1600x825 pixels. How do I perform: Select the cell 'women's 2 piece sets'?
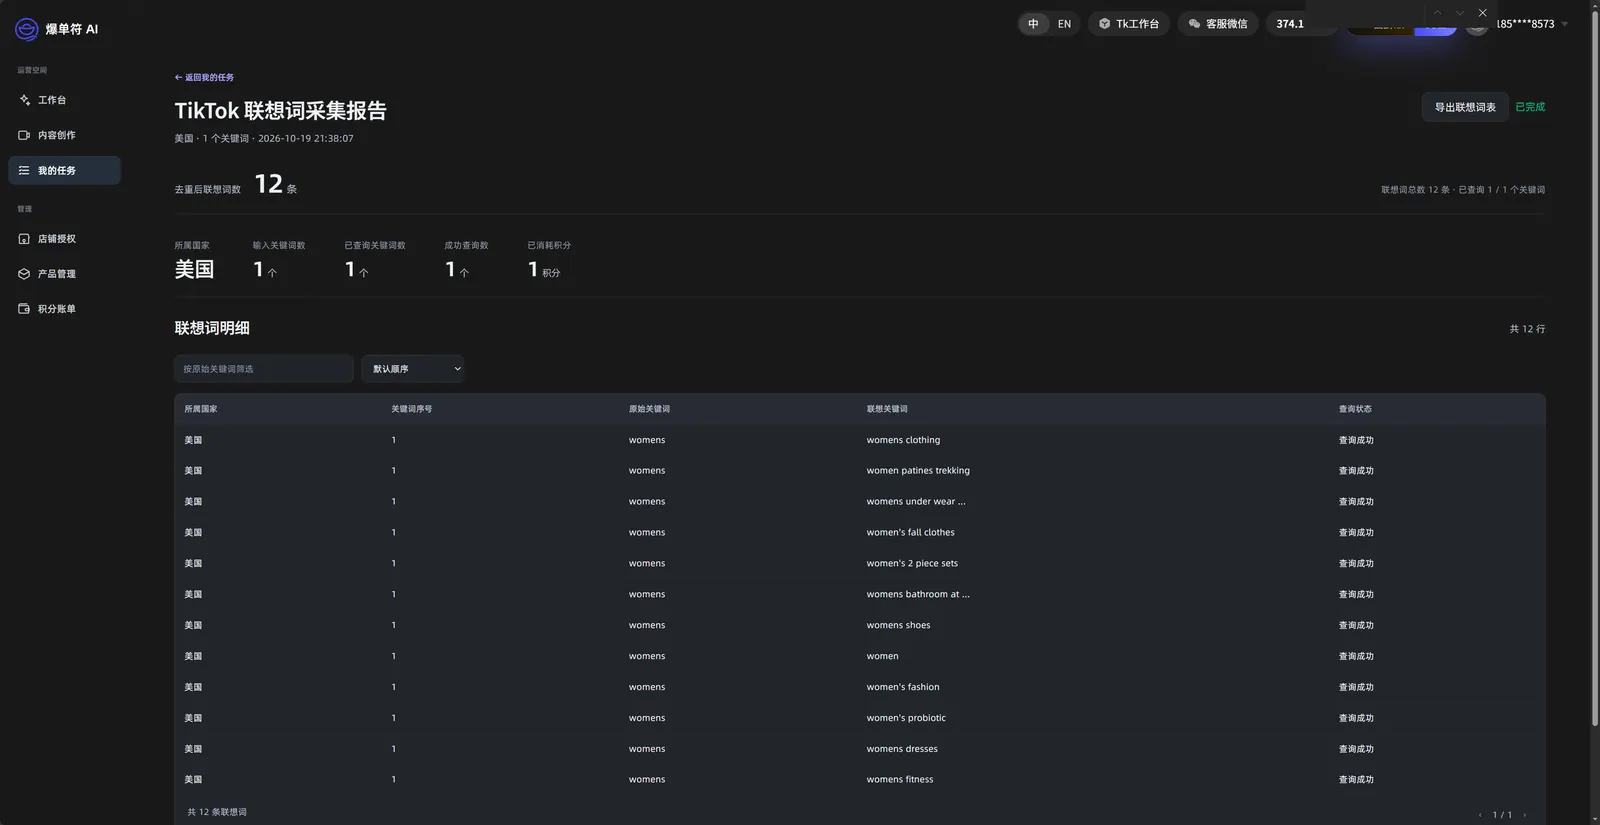coord(912,564)
